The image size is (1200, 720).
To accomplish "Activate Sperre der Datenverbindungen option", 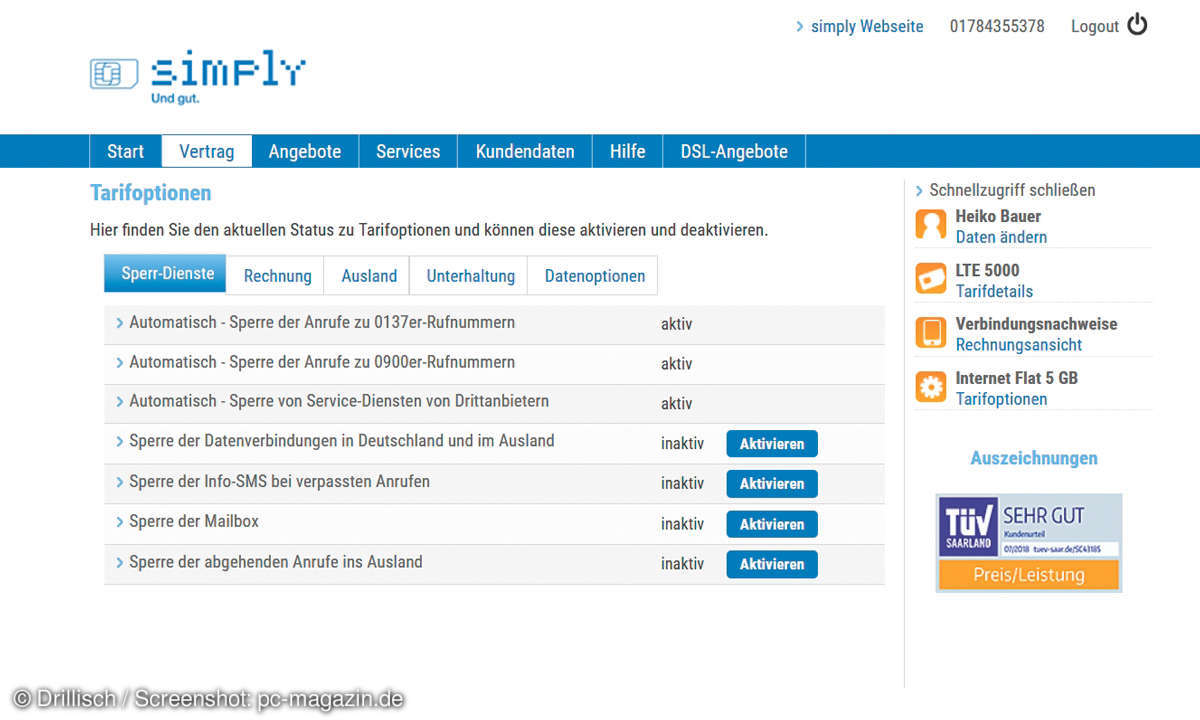I will click(x=771, y=444).
